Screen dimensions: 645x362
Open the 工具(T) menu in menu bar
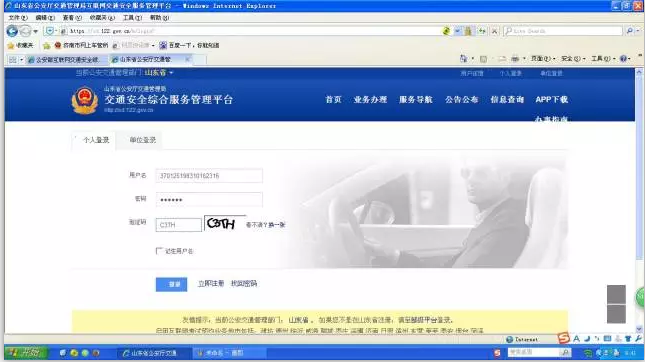pyautogui.click(x=132, y=18)
